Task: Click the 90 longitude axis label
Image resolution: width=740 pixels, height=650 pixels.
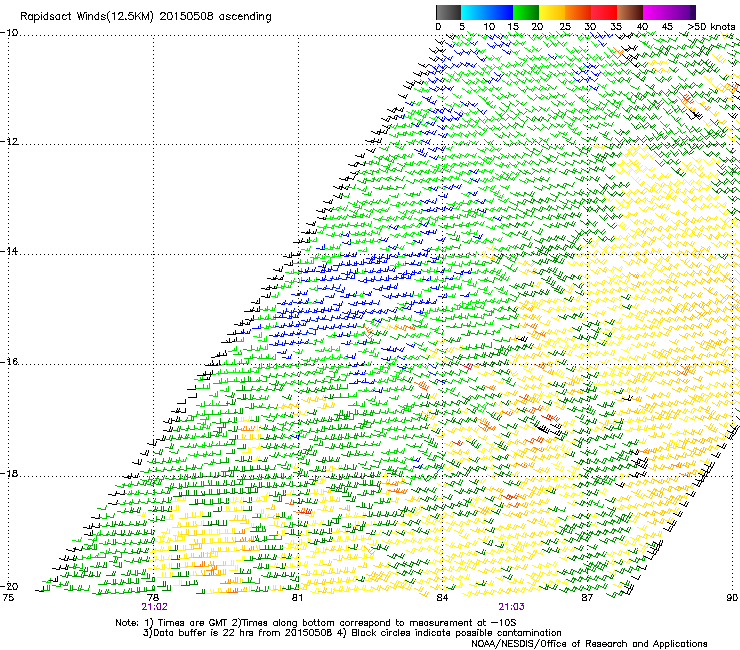Action: click(x=732, y=598)
